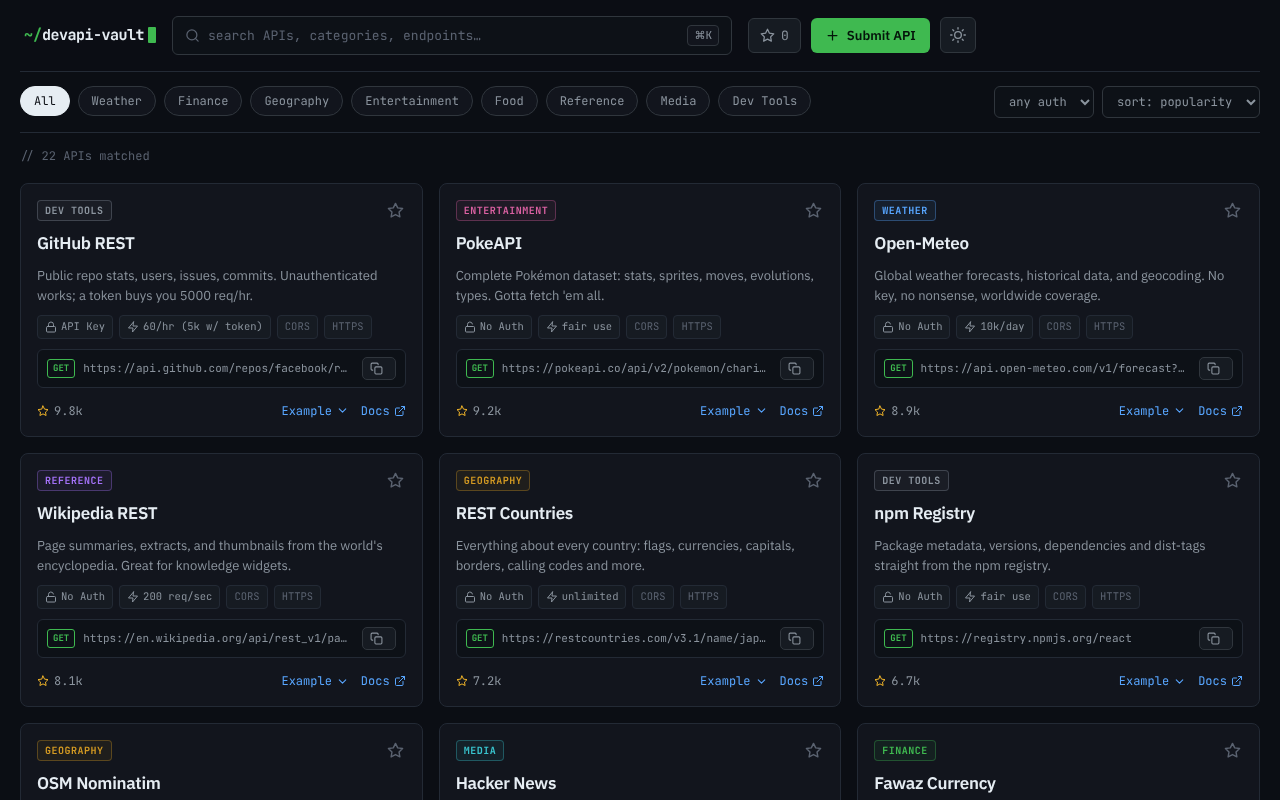1280x800 pixels.
Task: Click npm Registry 6.7k star rating
Action: (897, 681)
